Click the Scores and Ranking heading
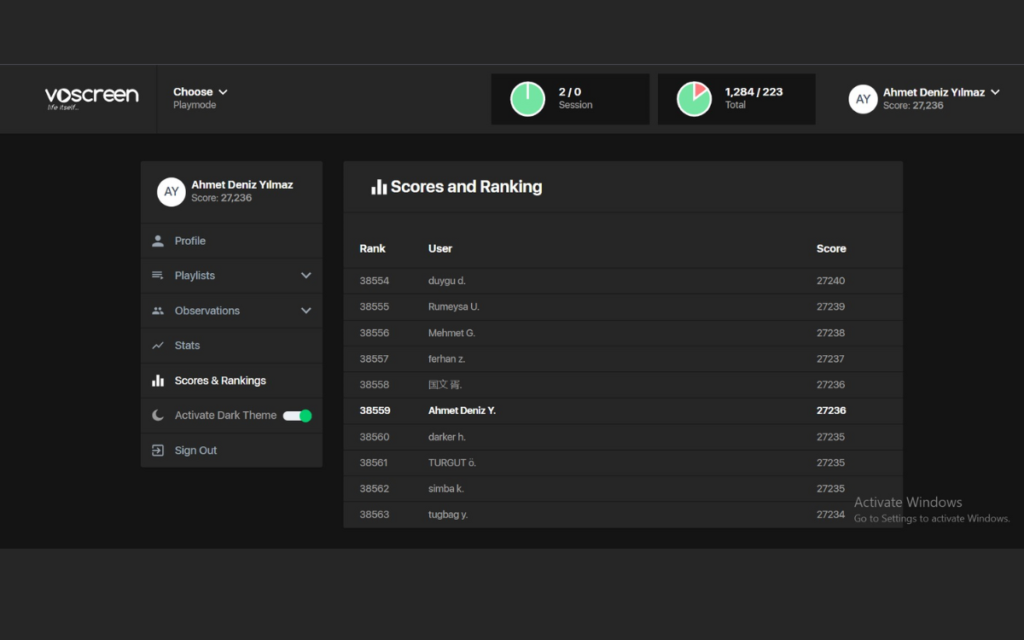This screenshot has width=1024, height=640. click(466, 187)
